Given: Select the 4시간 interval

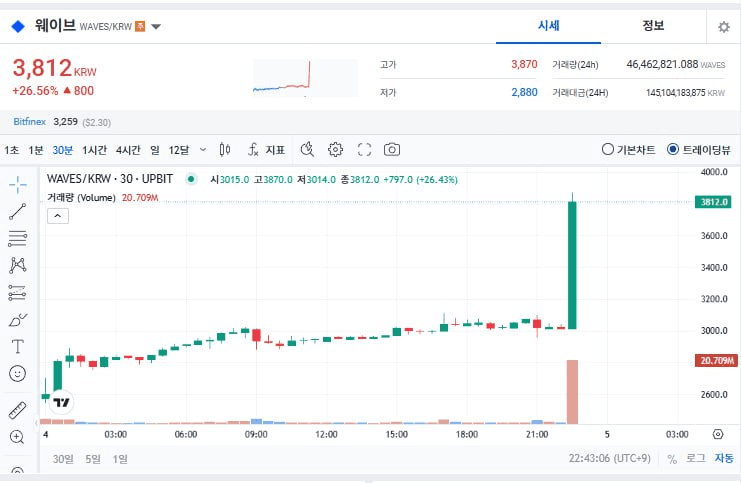Looking at the screenshot, I should point(128,150).
